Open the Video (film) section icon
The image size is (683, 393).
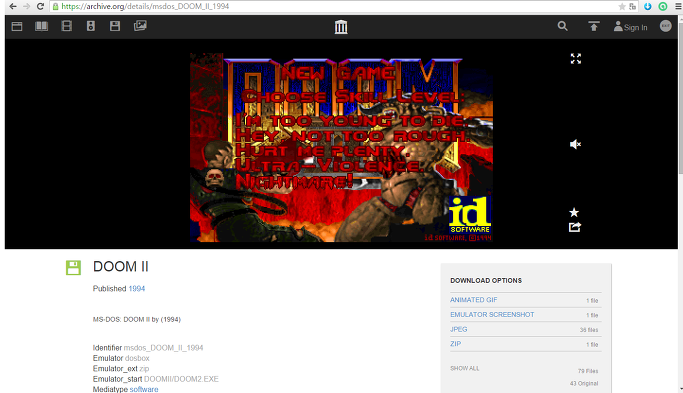pyautogui.click(x=67, y=26)
